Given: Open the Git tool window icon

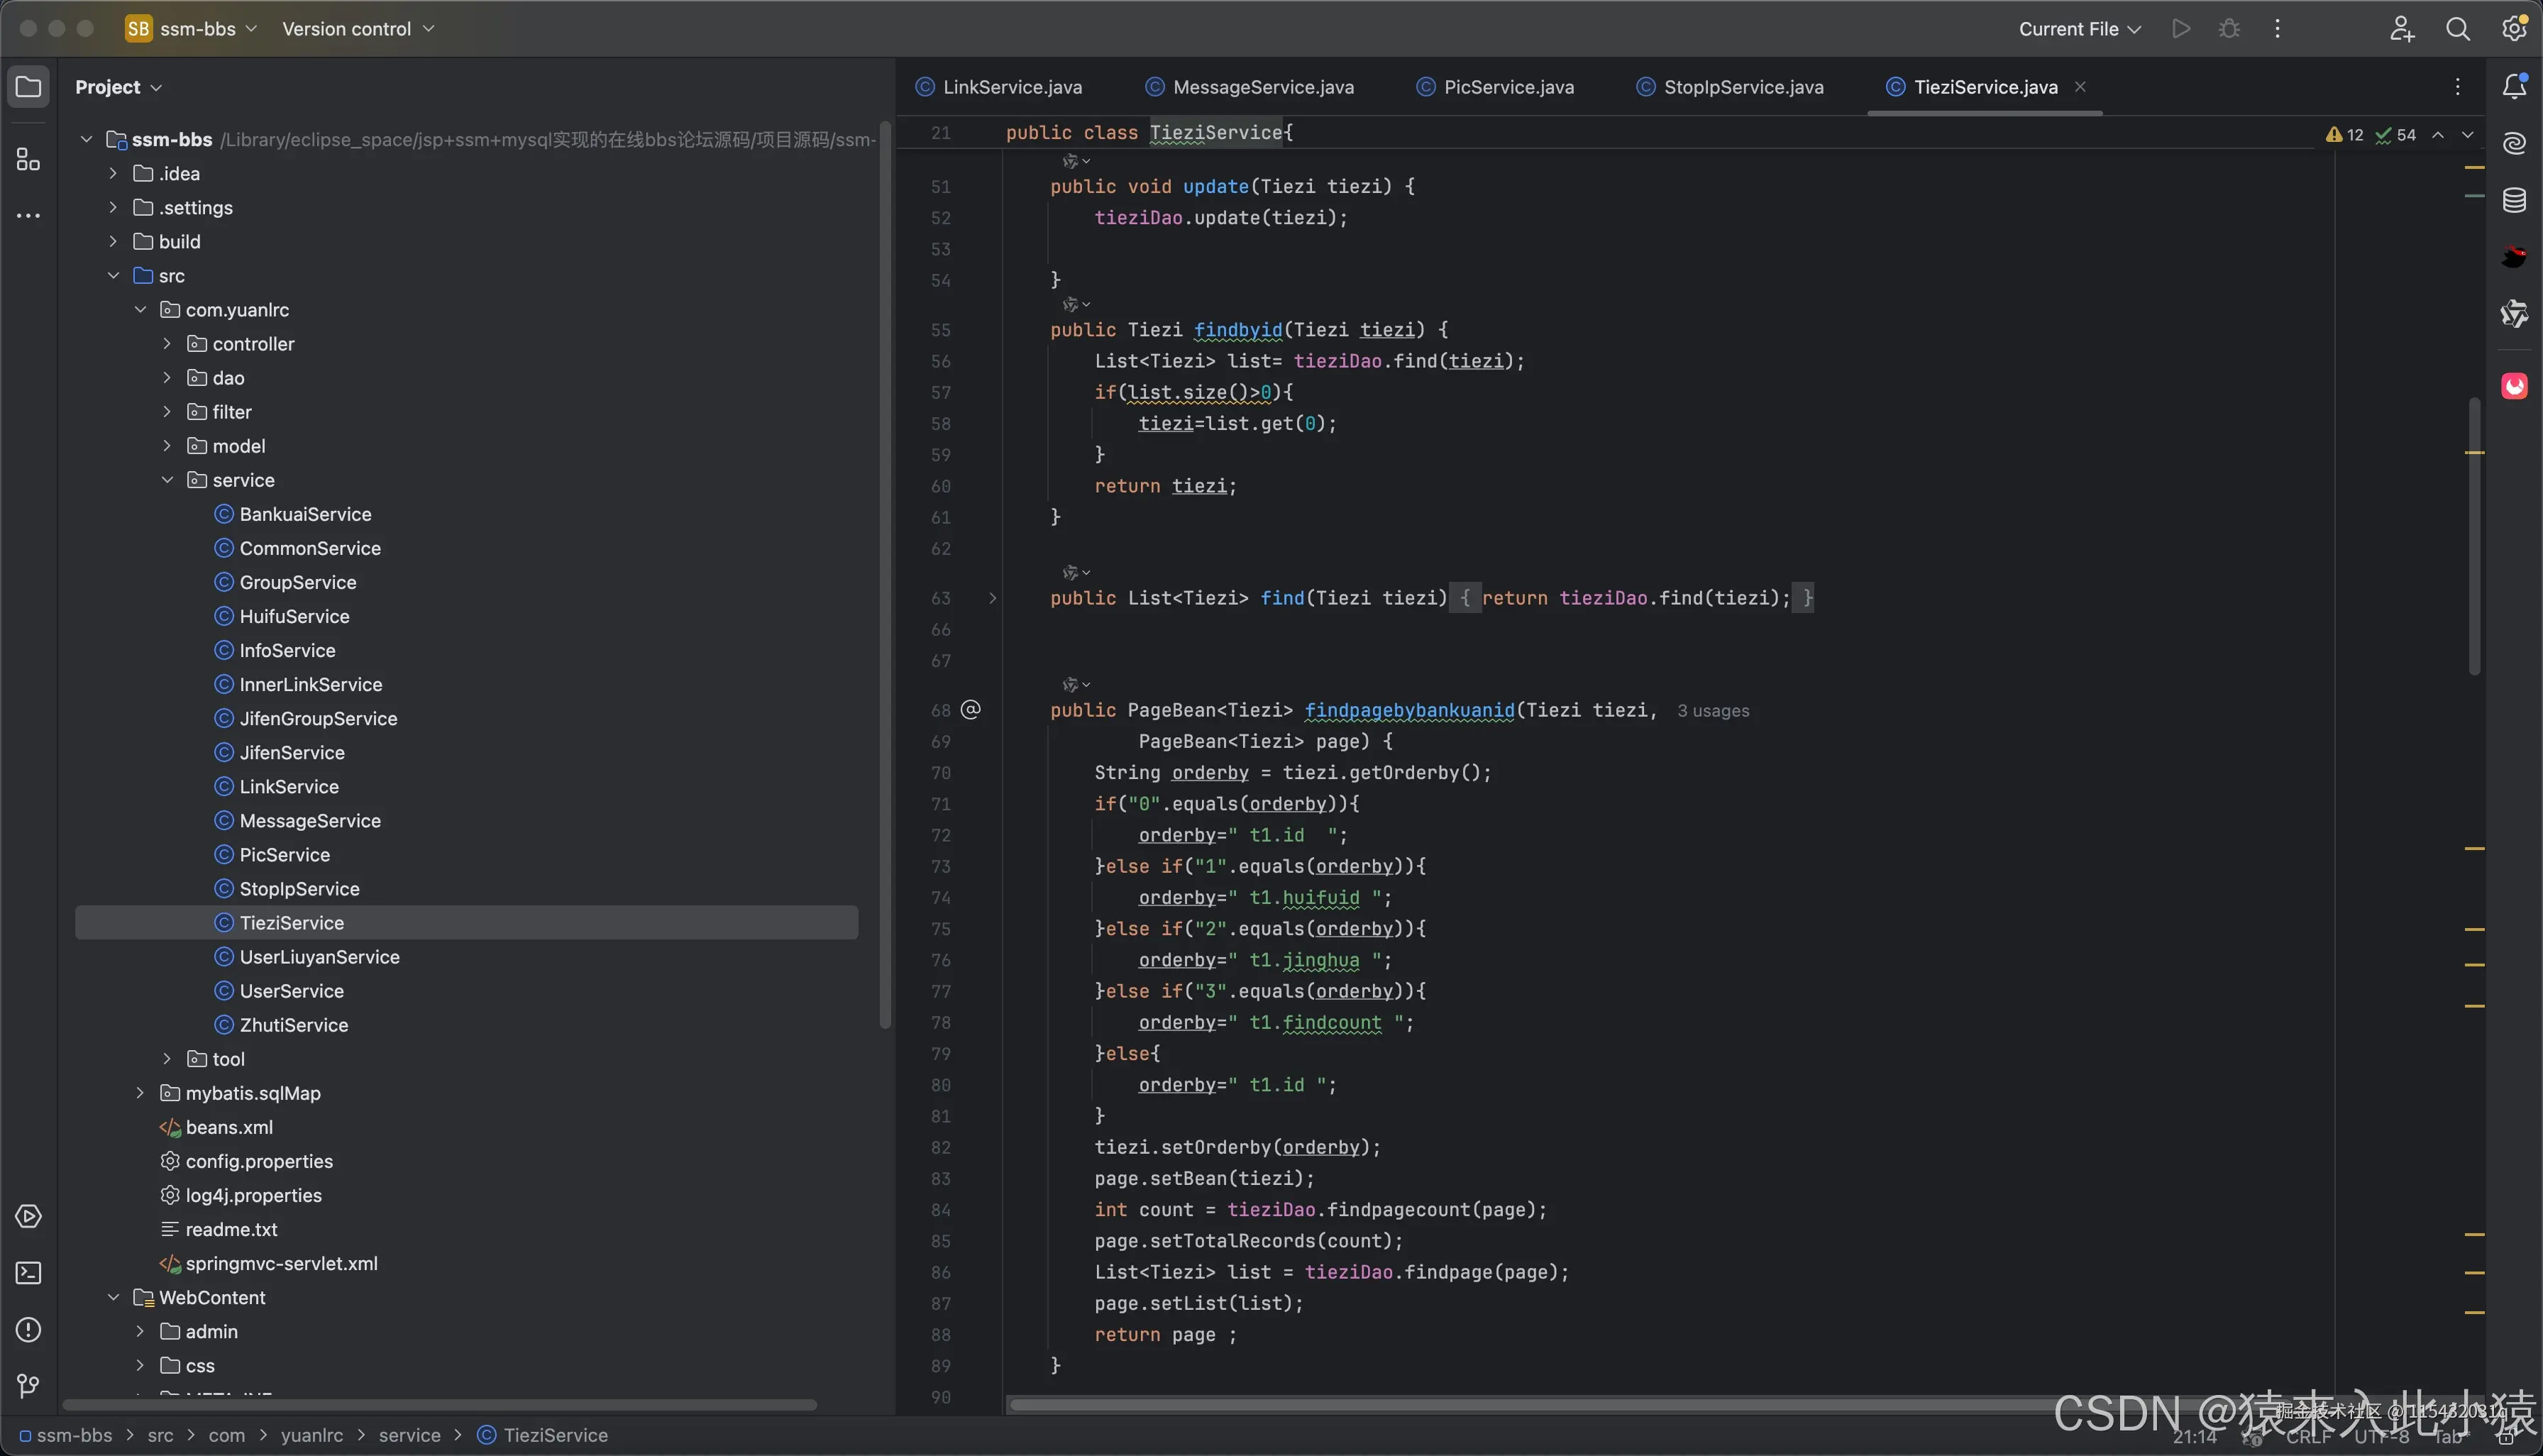Looking at the screenshot, I should pyautogui.click(x=28, y=1386).
